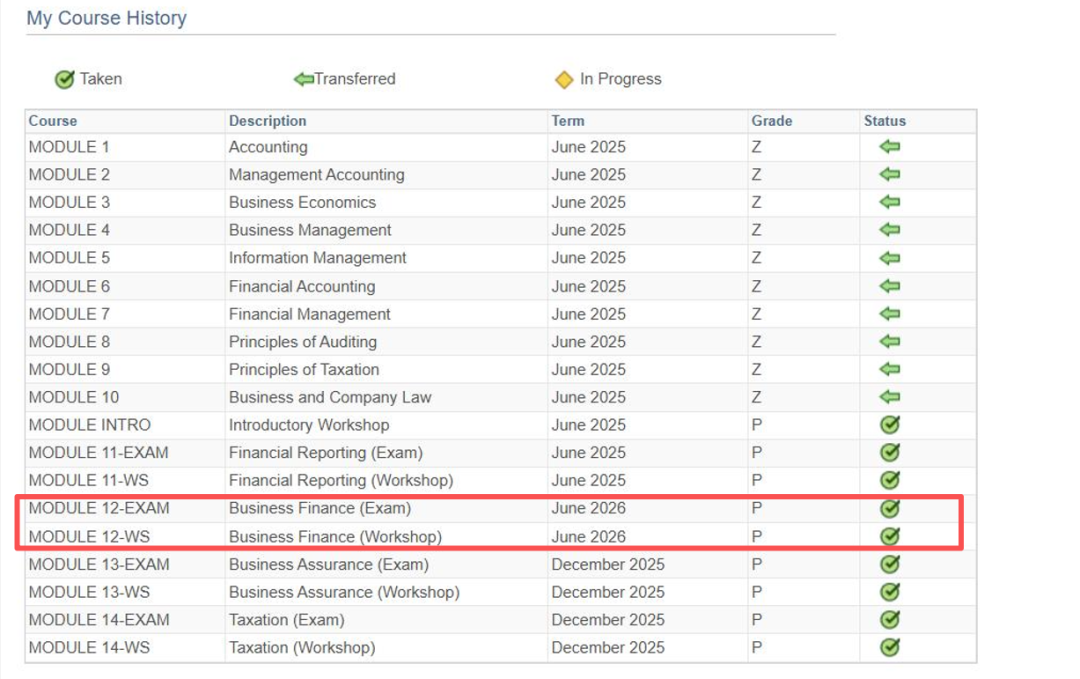Click the transferred arrow icon for MODULE 1

[x=890, y=147]
